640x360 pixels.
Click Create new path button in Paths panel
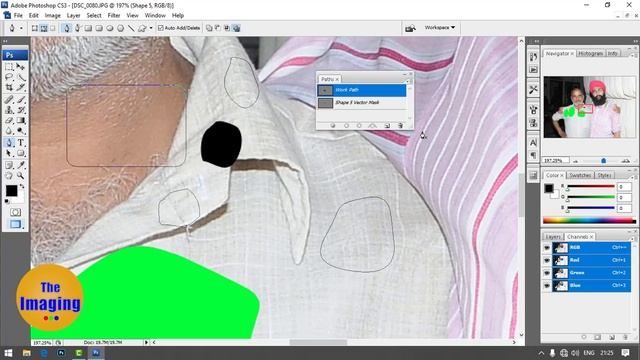[387, 126]
